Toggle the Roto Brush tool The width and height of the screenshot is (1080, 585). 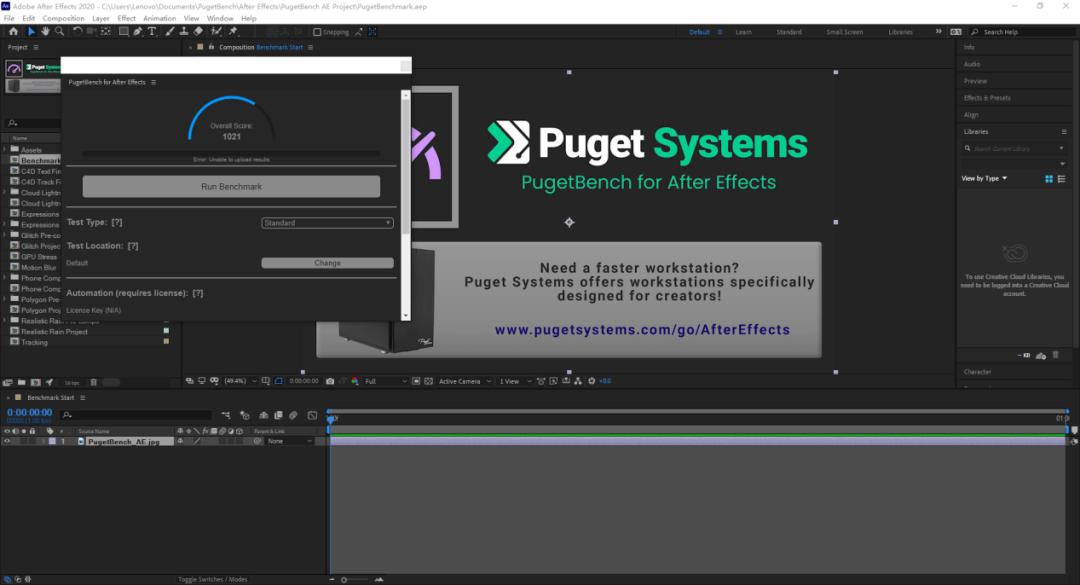[x=216, y=32]
